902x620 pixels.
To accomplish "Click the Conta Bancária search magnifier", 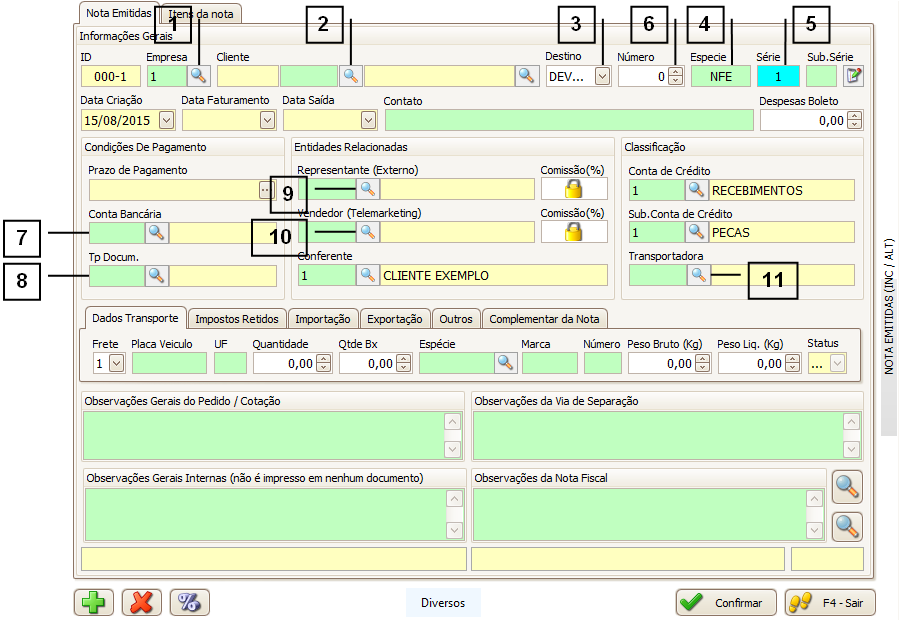I will pos(156,233).
